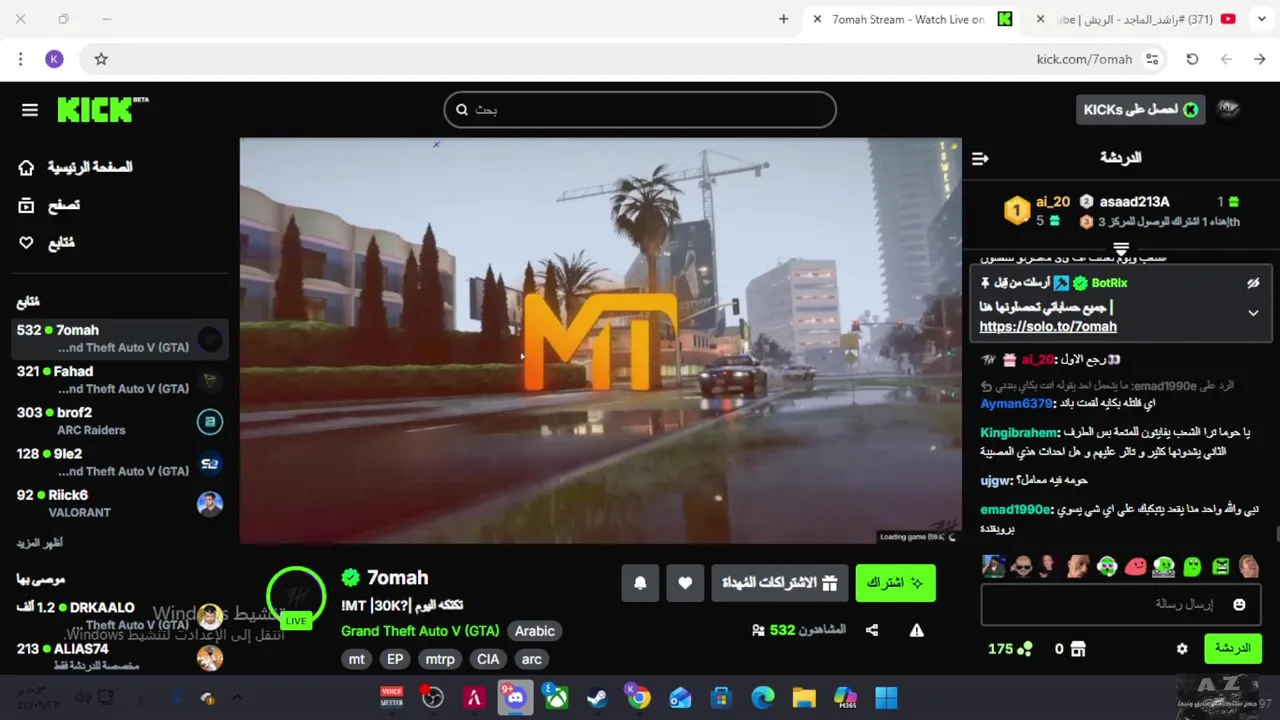This screenshot has width=1280, height=720.
Task: Open ALIAS74 recommended channel
Action: coord(119,657)
